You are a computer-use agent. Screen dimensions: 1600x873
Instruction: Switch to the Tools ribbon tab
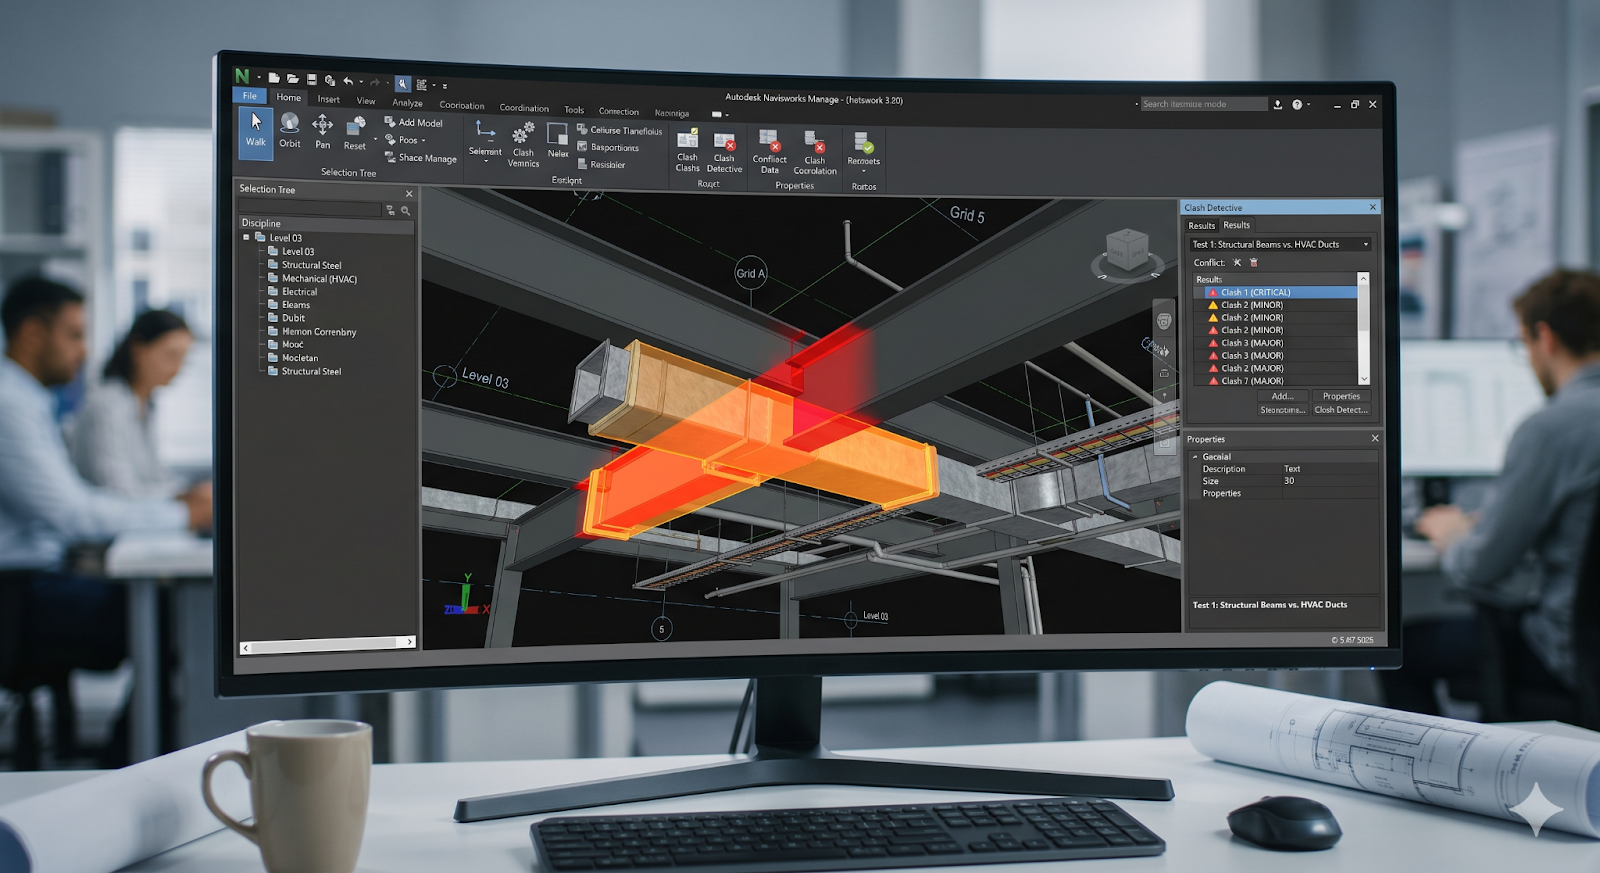click(x=574, y=110)
